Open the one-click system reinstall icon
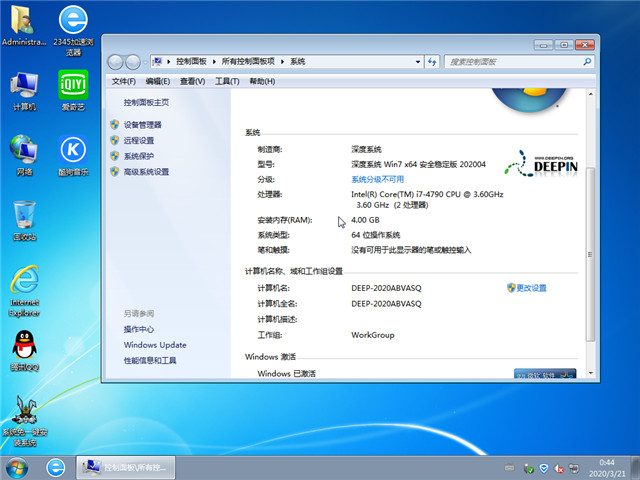 pos(24,420)
